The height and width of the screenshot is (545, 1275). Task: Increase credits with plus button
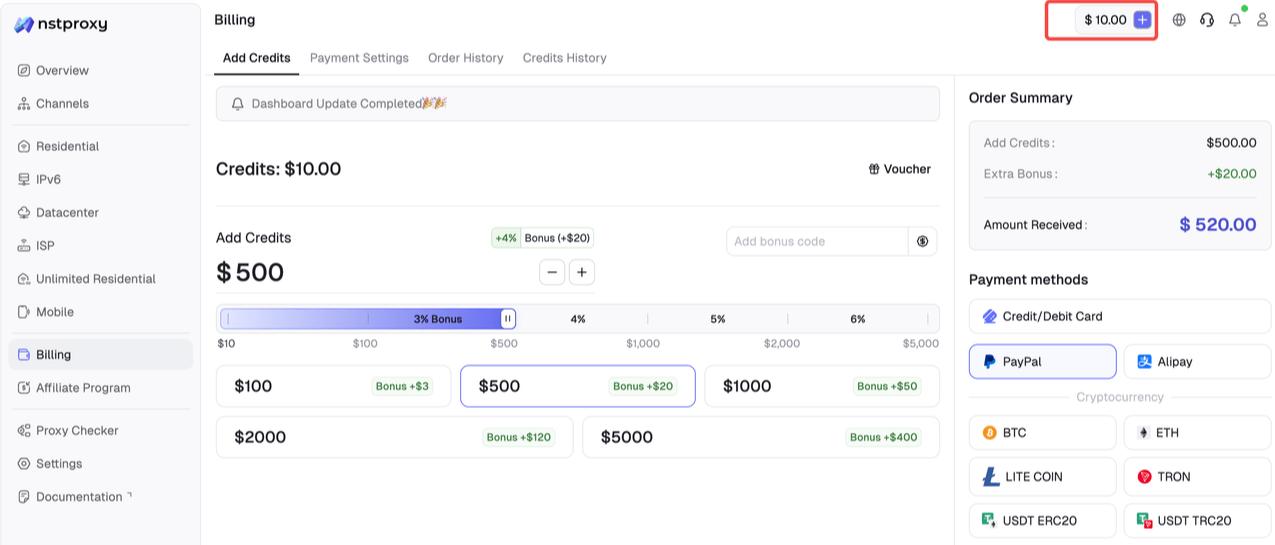pos(582,272)
